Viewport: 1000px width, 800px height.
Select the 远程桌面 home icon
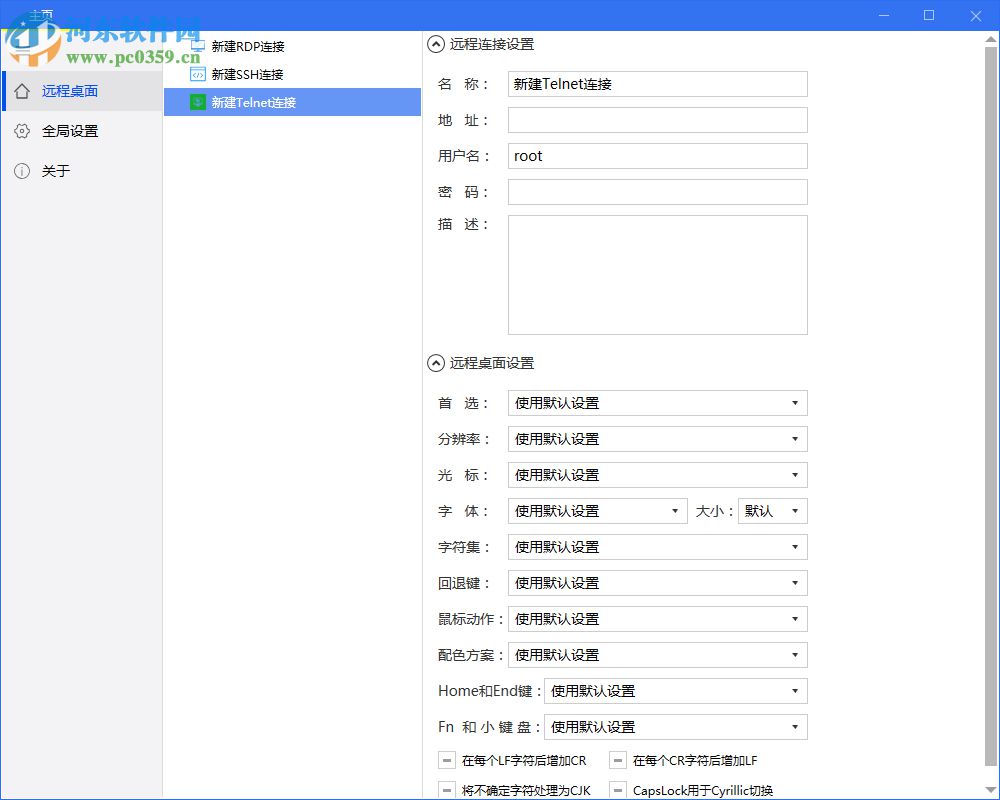[22, 90]
